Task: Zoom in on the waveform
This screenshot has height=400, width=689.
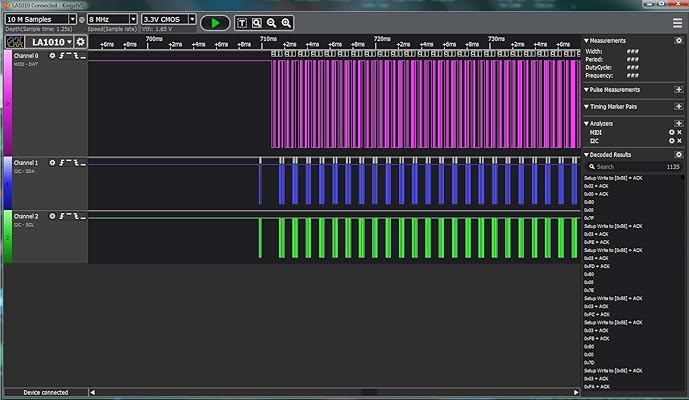Action: tap(287, 22)
